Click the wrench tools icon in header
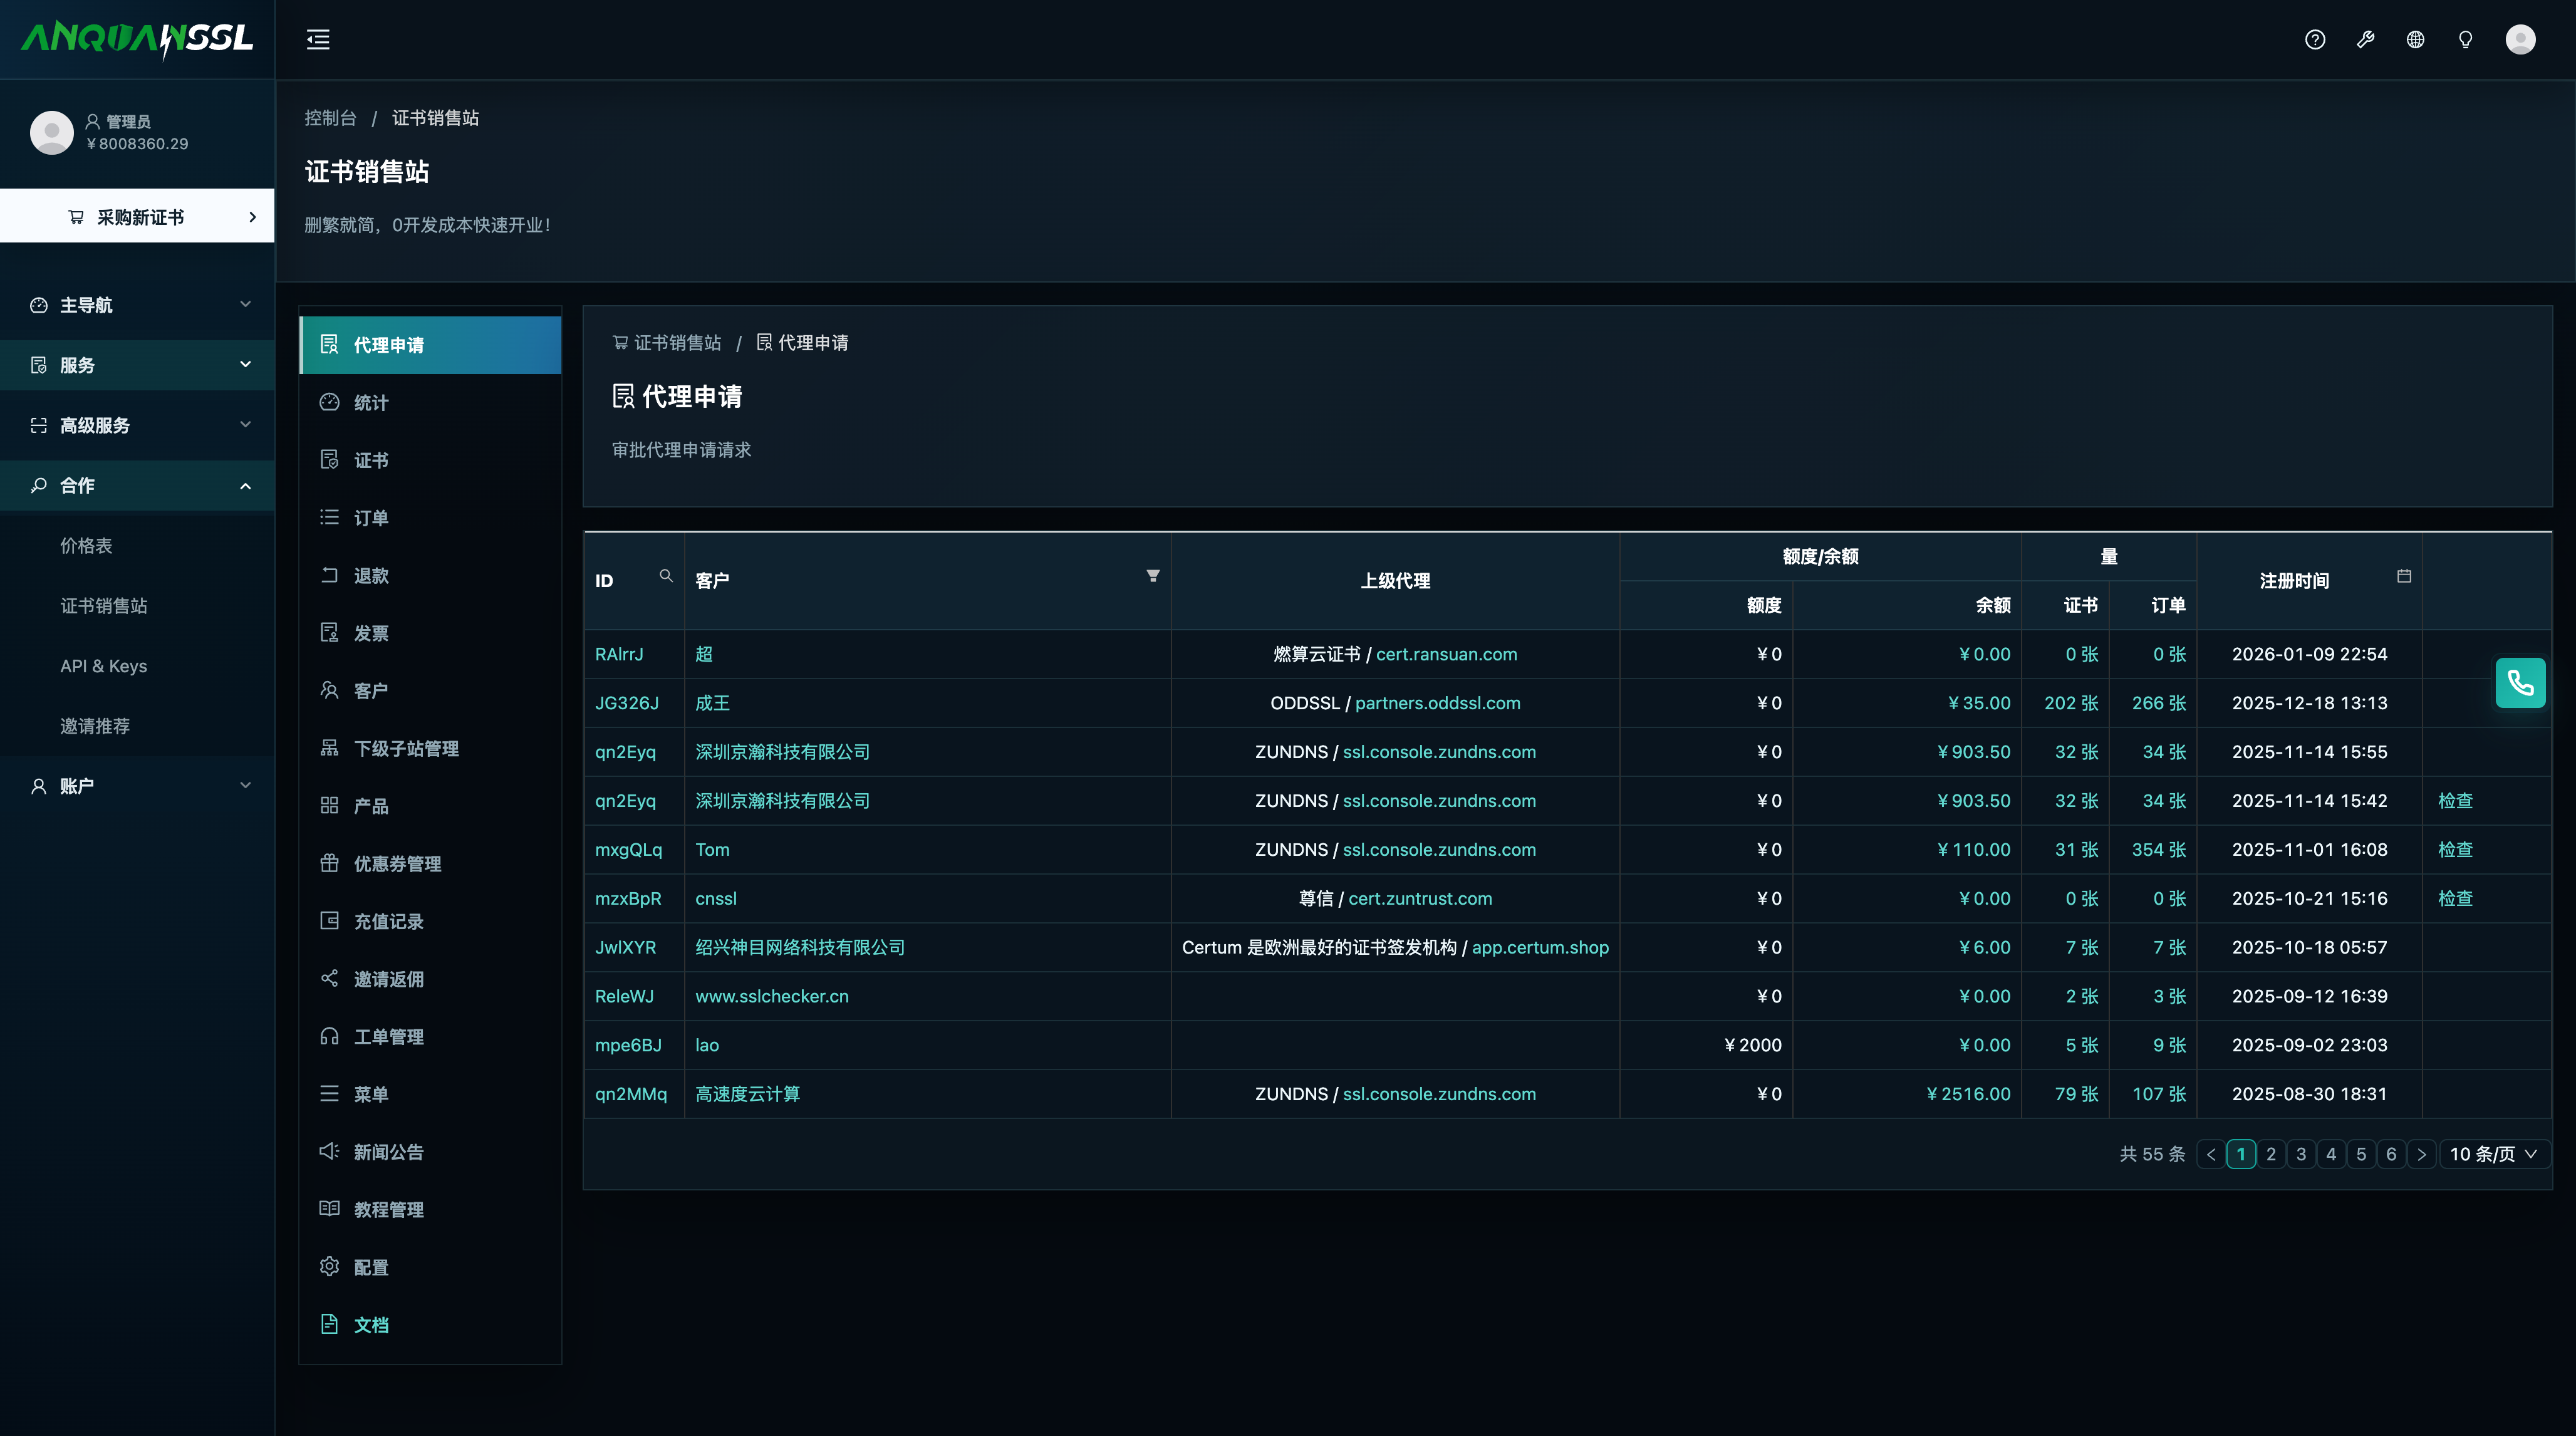This screenshot has width=2576, height=1436. [2365, 40]
